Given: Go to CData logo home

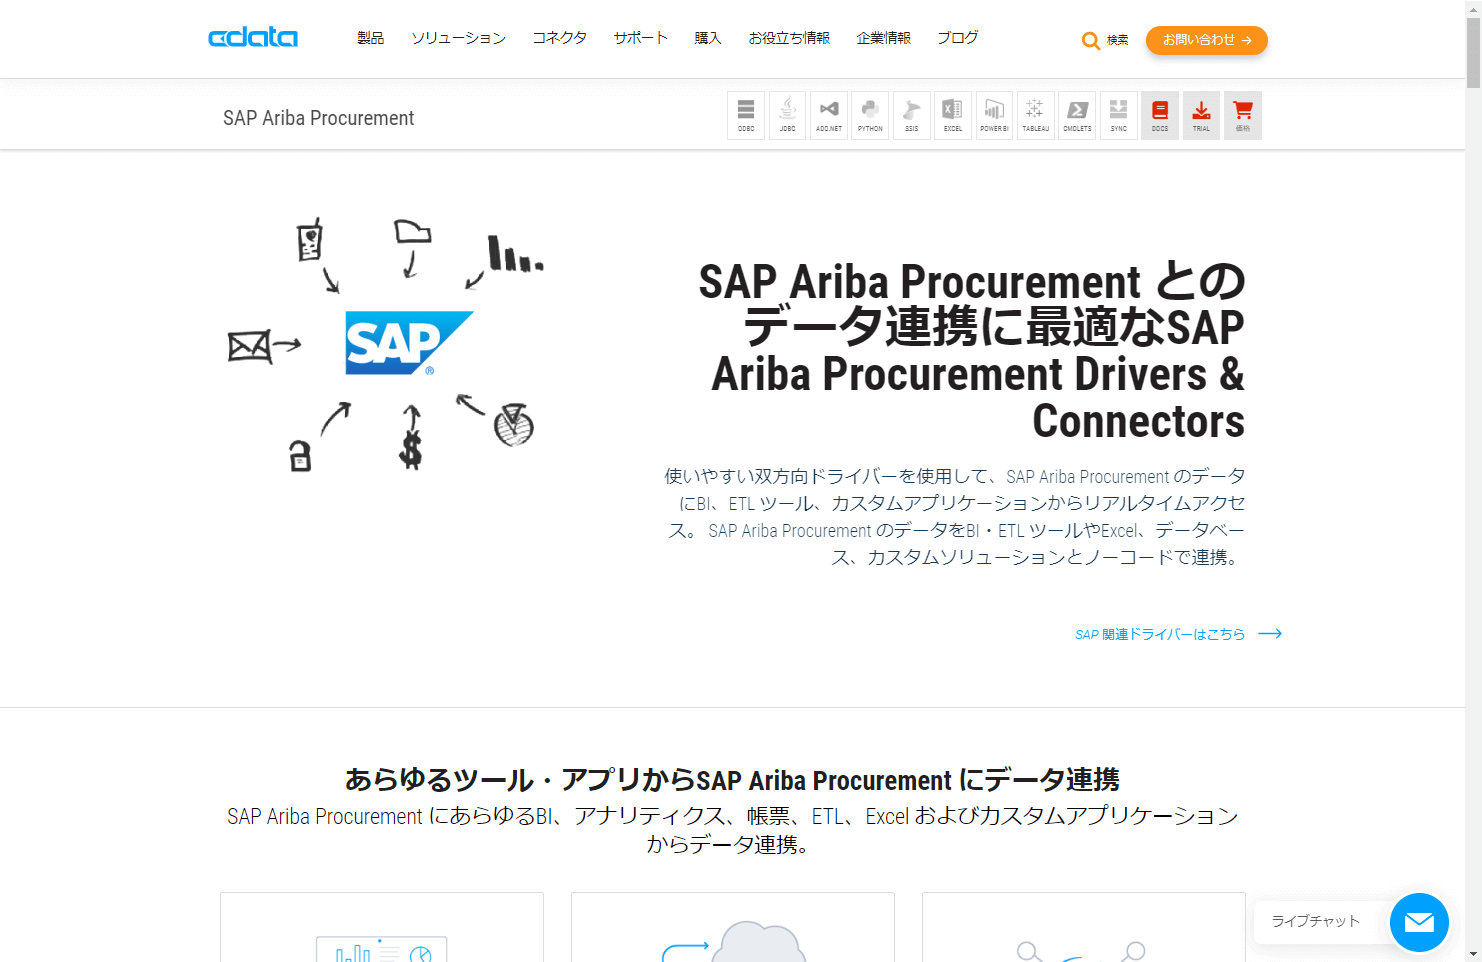Looking at the screenshot, I should click(253, 38).
